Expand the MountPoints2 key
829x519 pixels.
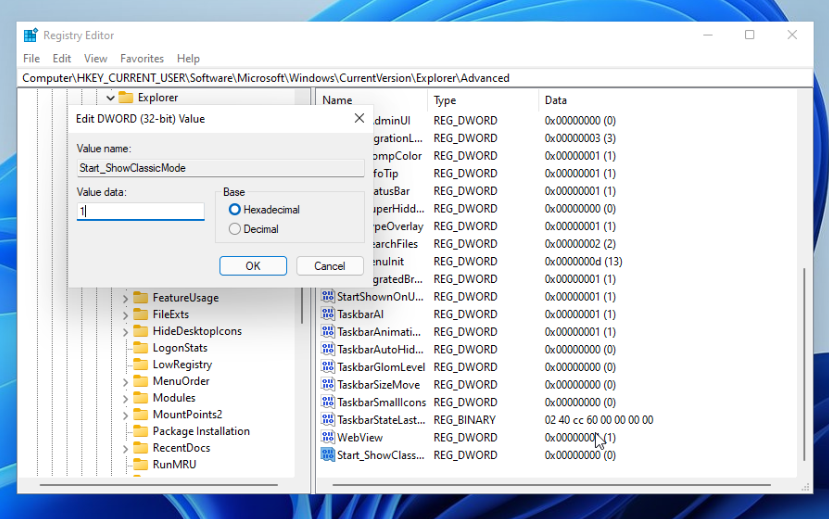[125, 415]
